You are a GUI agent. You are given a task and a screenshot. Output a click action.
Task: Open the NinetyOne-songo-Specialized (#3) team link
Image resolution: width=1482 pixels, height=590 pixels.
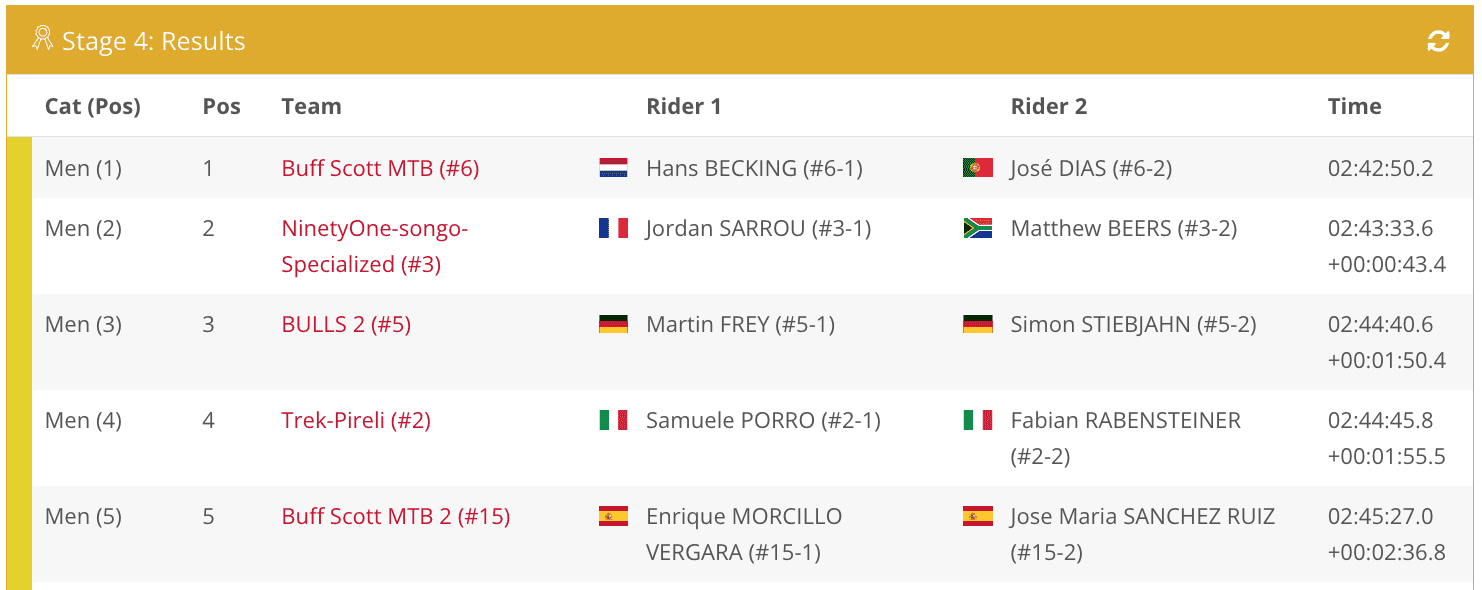coord(375,246)
